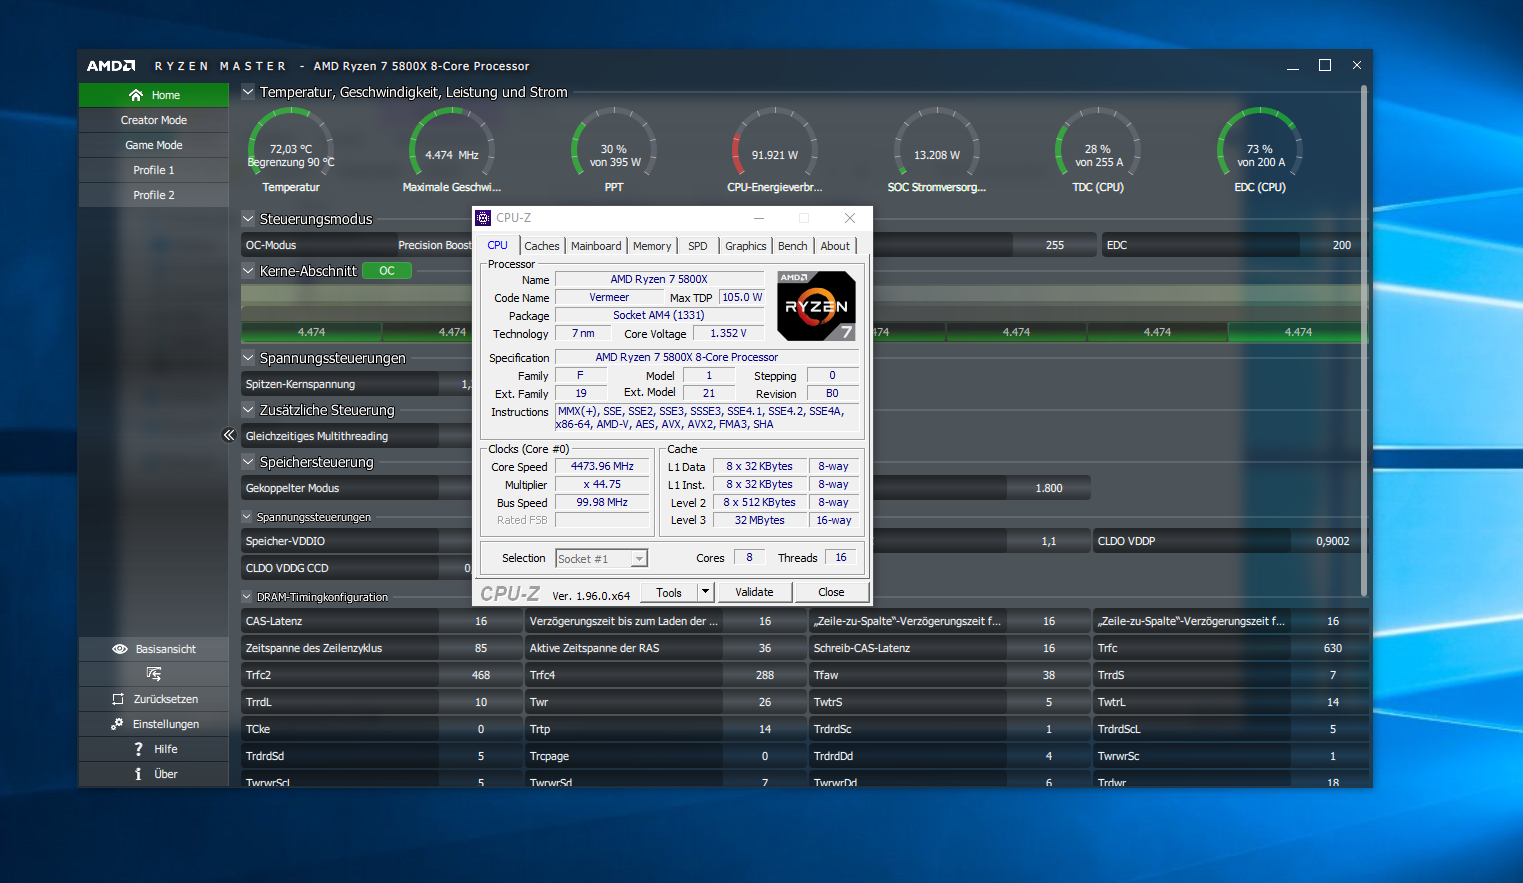Open Hilfe via the question mark icon

tap(138, 749)
